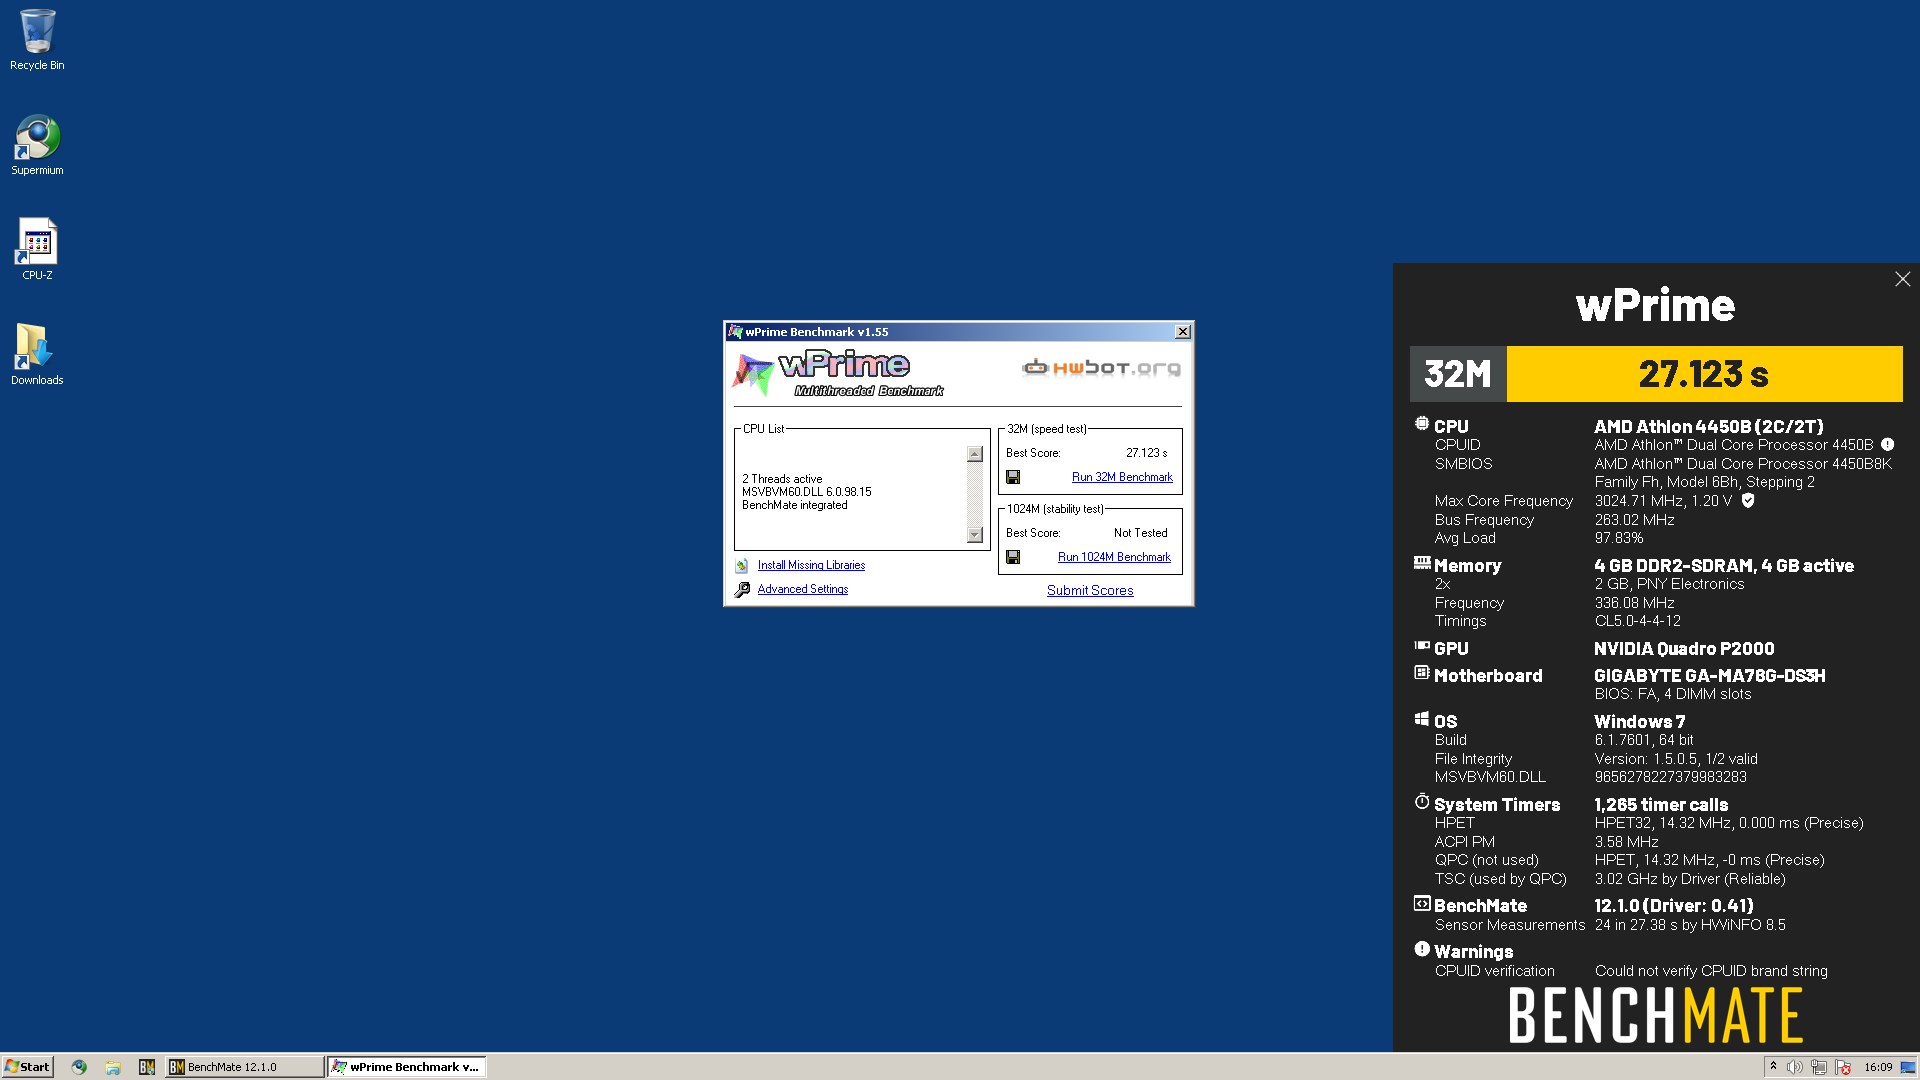This screenshot has width=1920, height=1080.
Task: Click the verified shield icon beside core frequency
Action: [x=1748, y=501]
